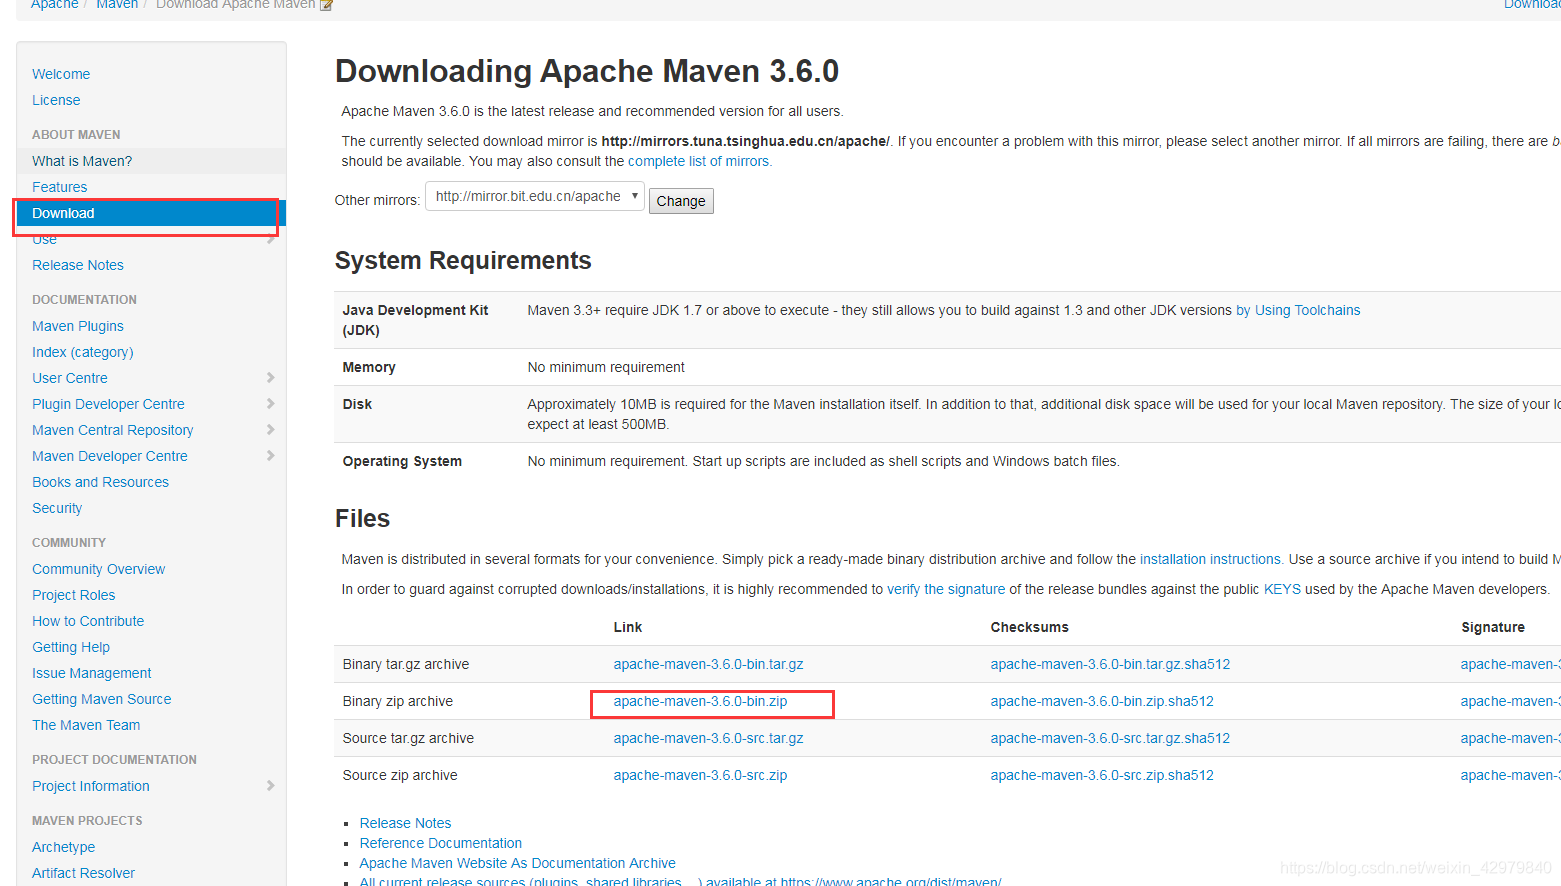Click 'Binary zip archive' row label

point(398,701)
